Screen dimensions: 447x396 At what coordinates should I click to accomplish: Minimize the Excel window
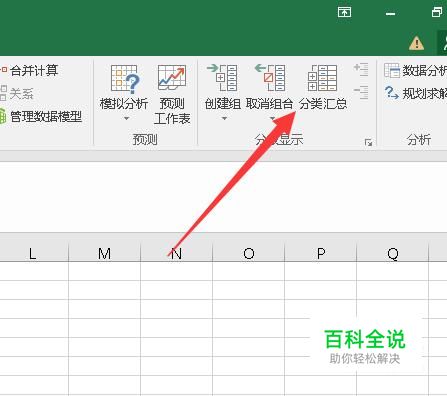390,13
